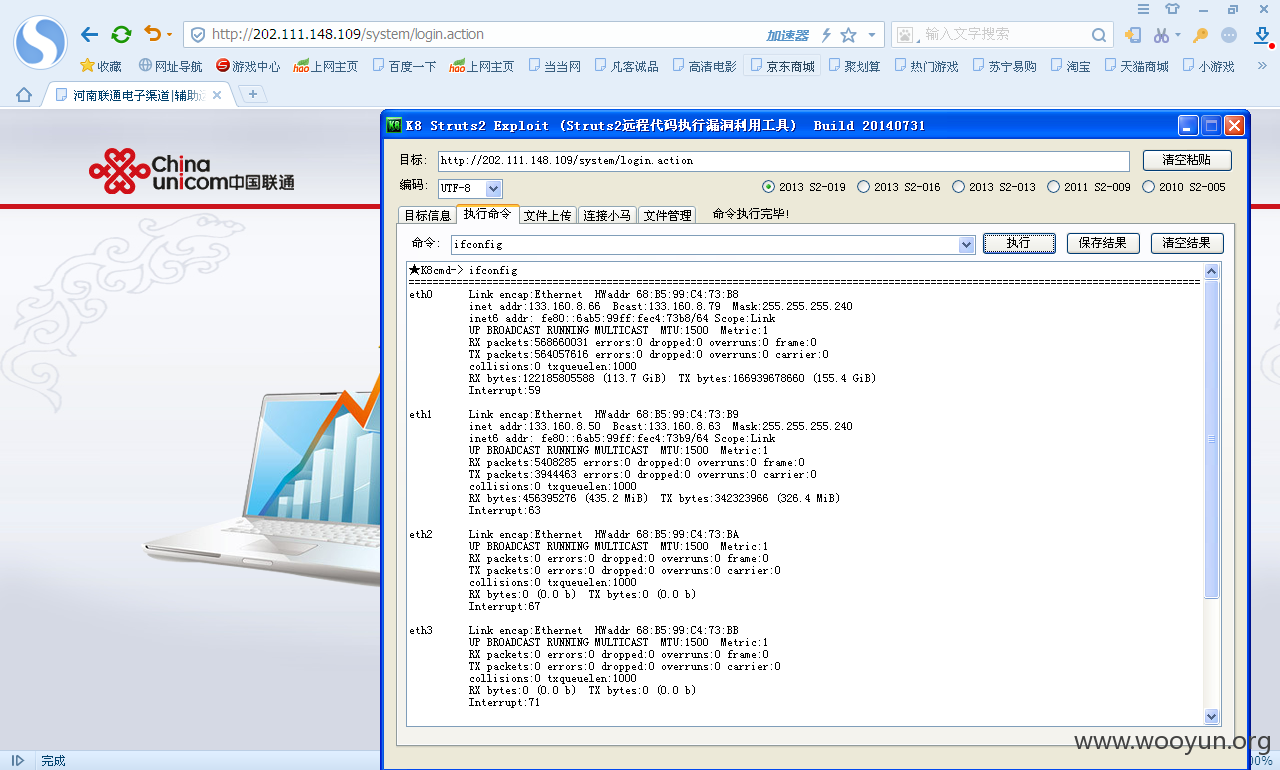Click the lightning accelerator icon

point(826,35)
